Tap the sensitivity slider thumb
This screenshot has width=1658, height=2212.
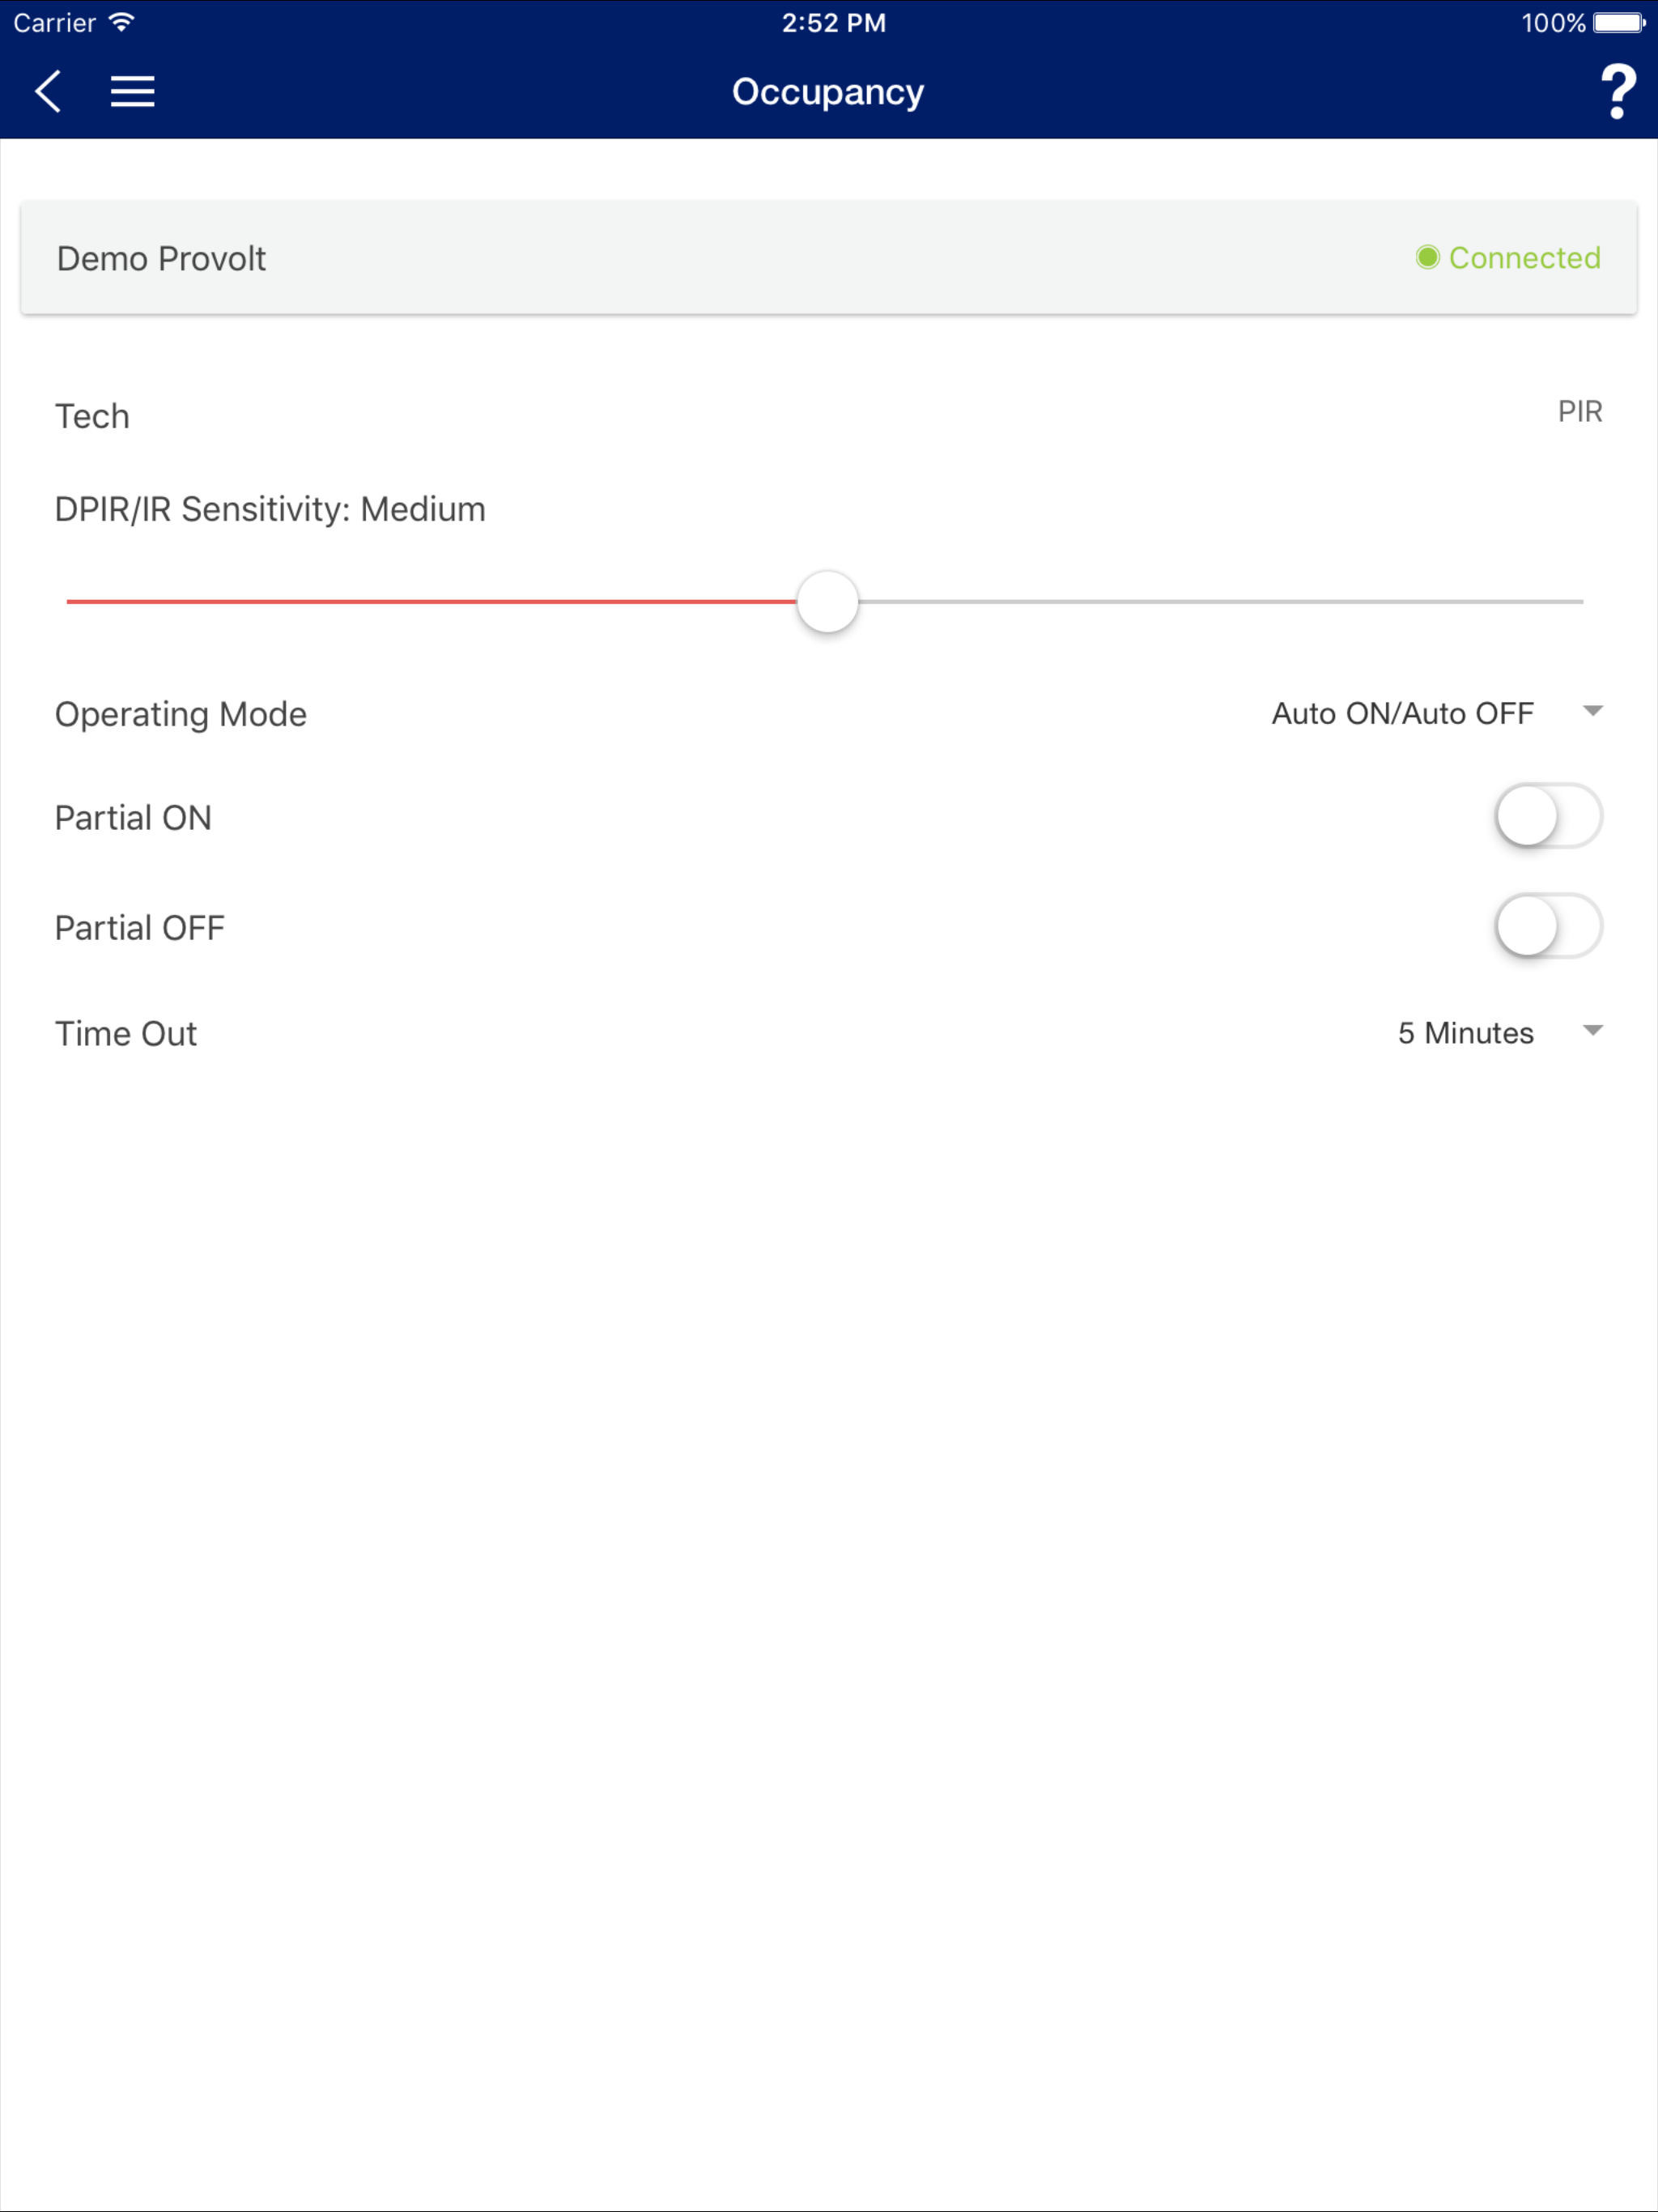click(x=828, y=602)
